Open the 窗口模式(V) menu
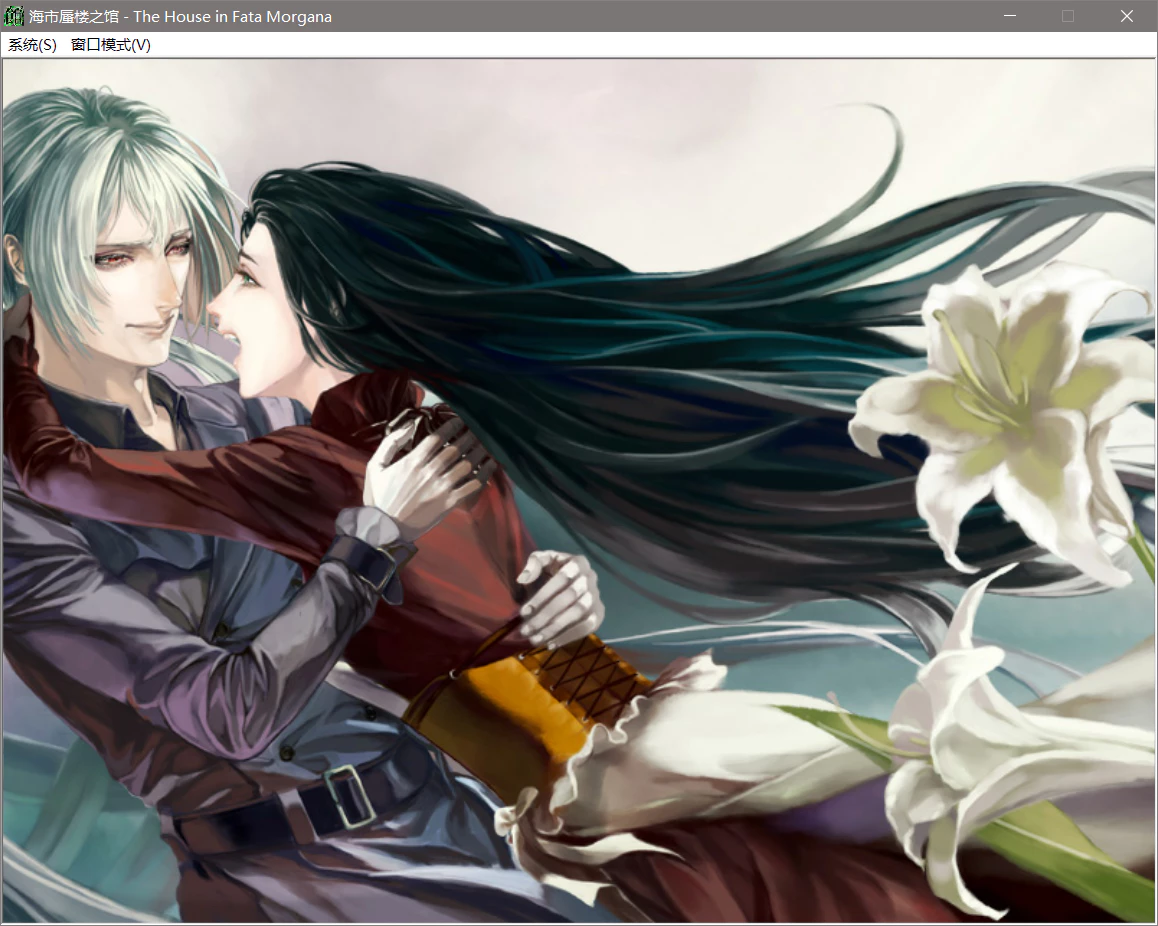Screen dimensions: 1158x926 coord(111,45)
